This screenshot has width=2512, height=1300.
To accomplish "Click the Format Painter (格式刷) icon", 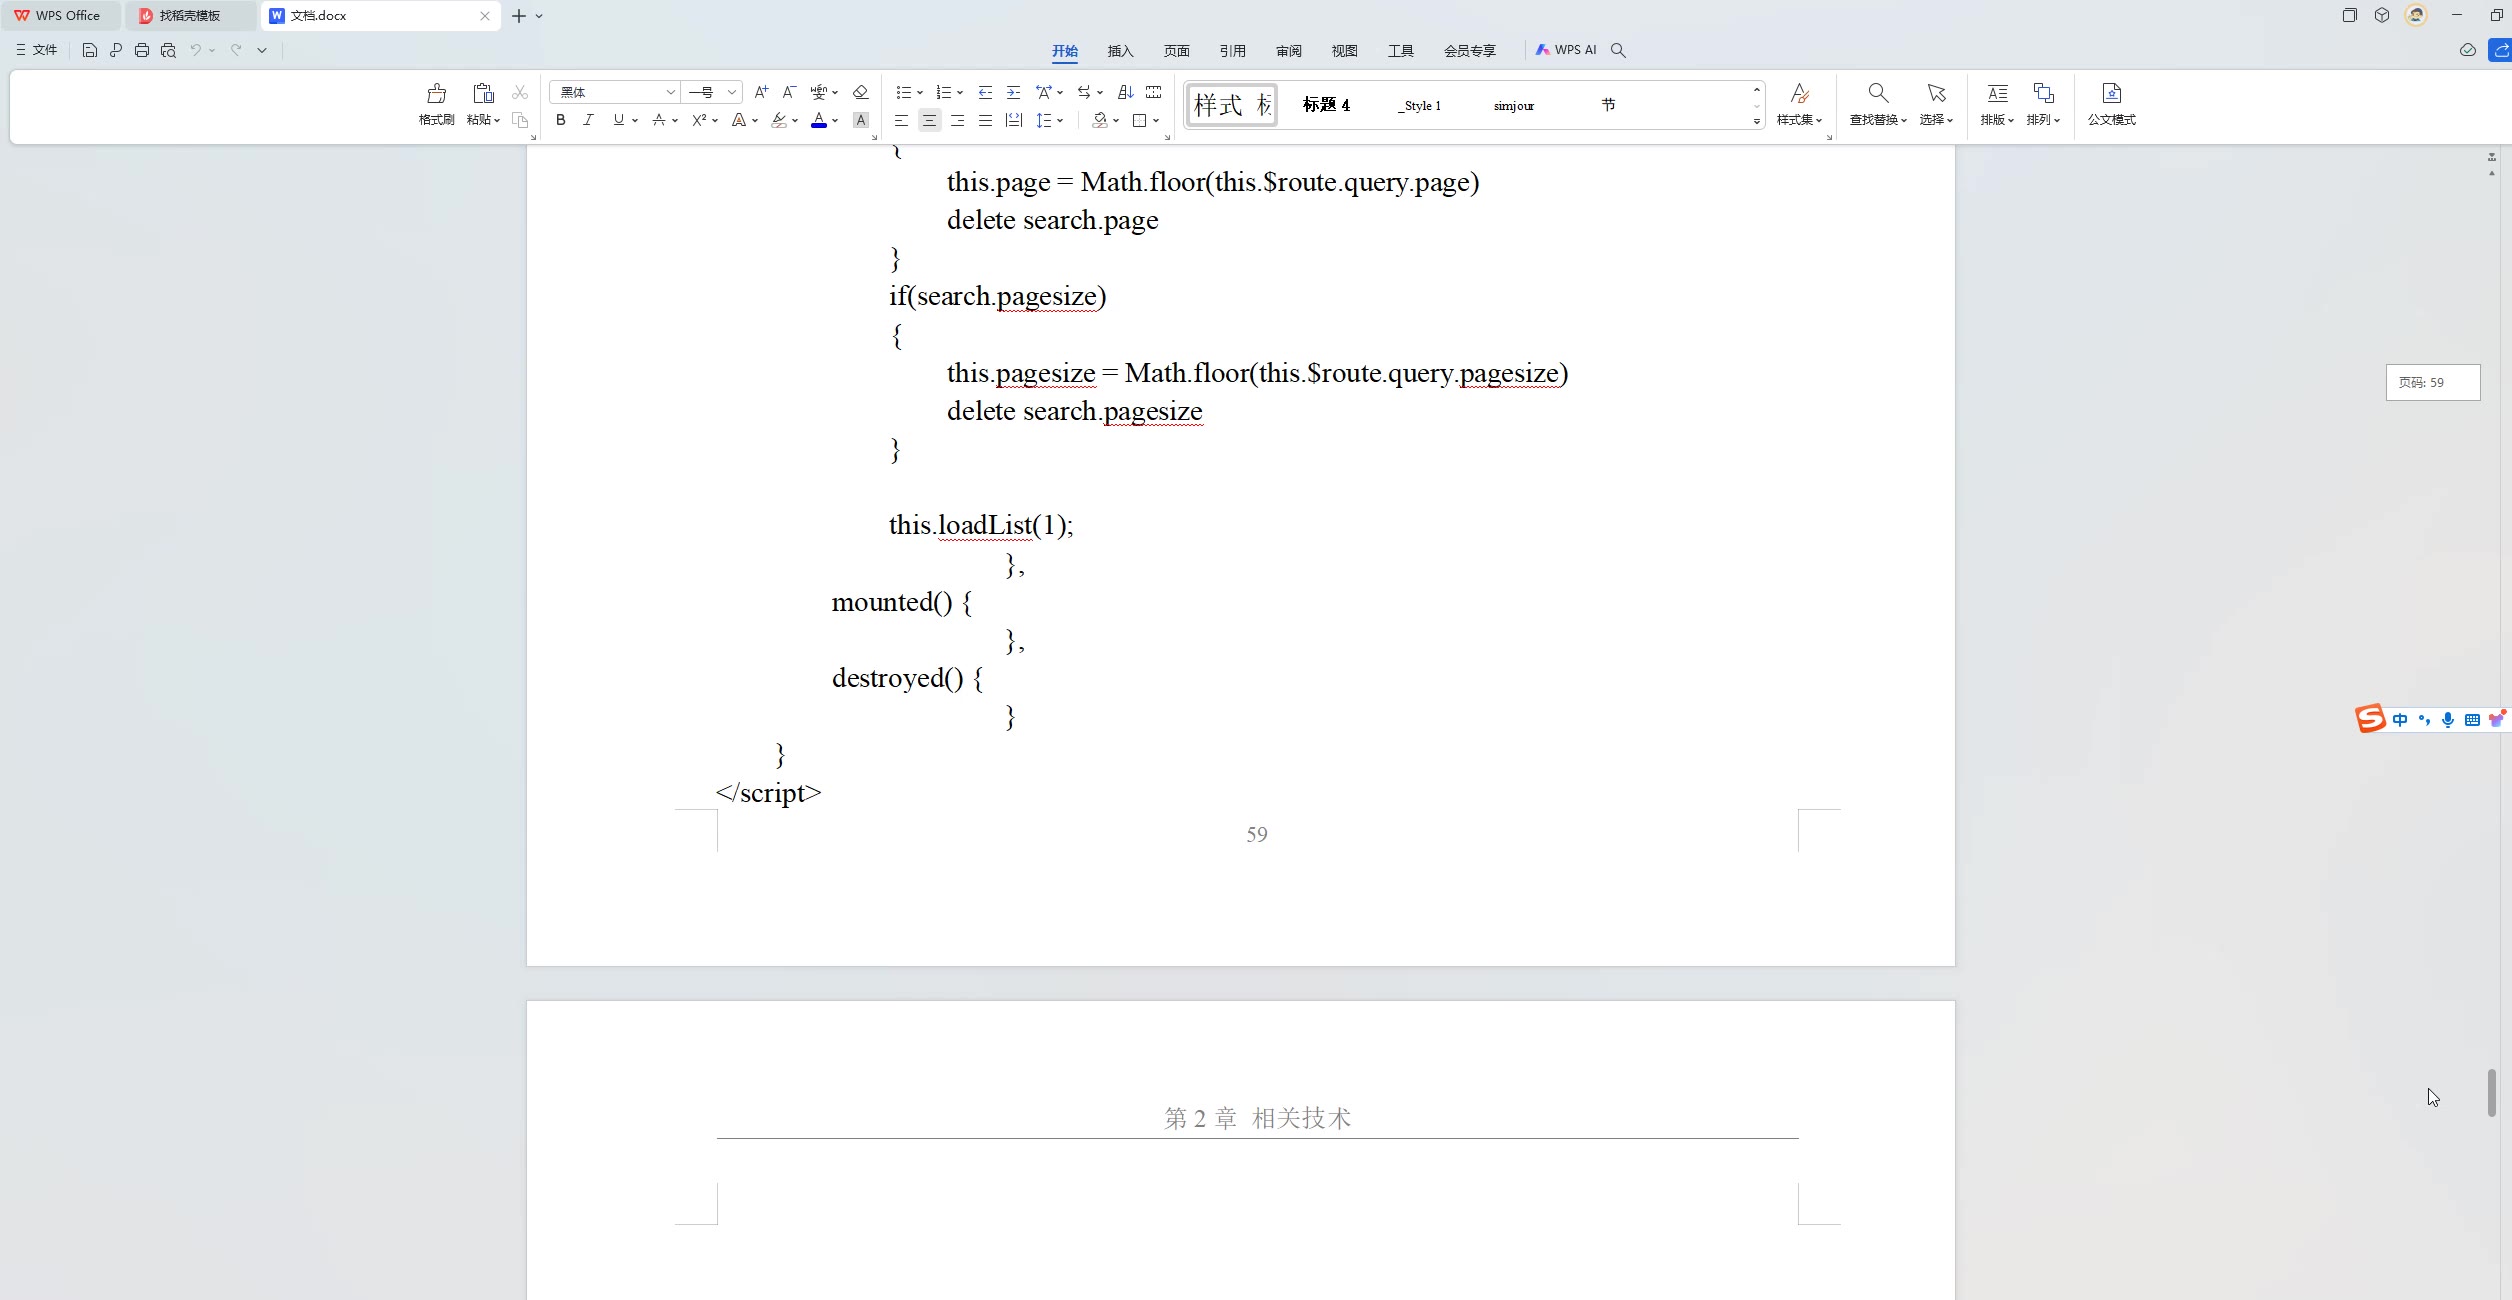I will click(436, 93).
